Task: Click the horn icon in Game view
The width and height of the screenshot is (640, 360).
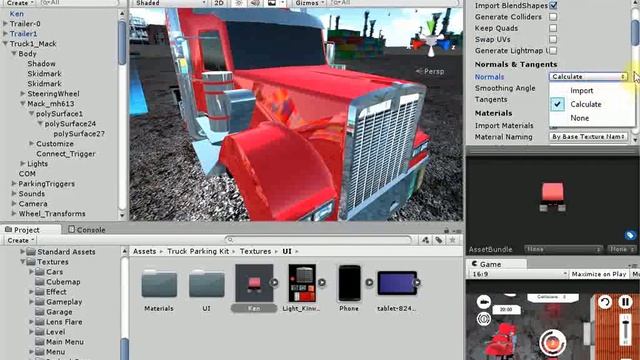Action: click(x=484, y=319)
